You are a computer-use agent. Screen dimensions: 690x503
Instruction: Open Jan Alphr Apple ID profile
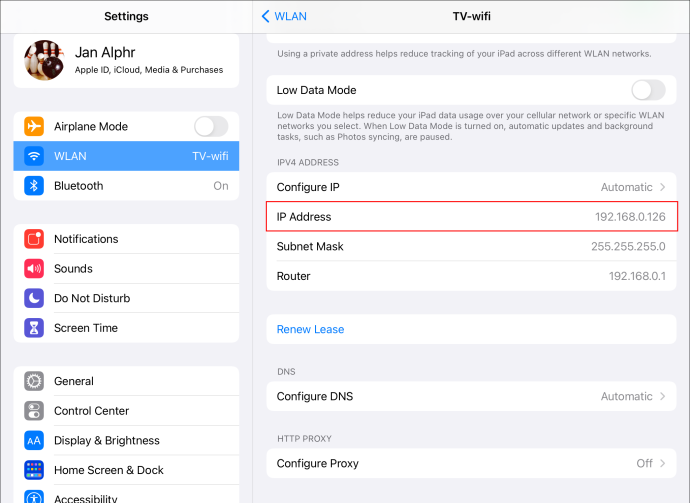(126, 60)
